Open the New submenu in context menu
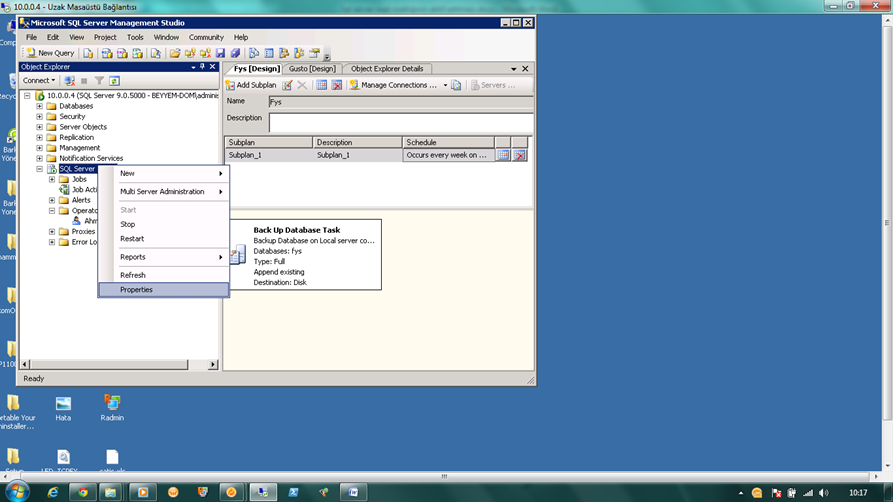This screenshot has height=502, width=893. click(x=164, y=173)
